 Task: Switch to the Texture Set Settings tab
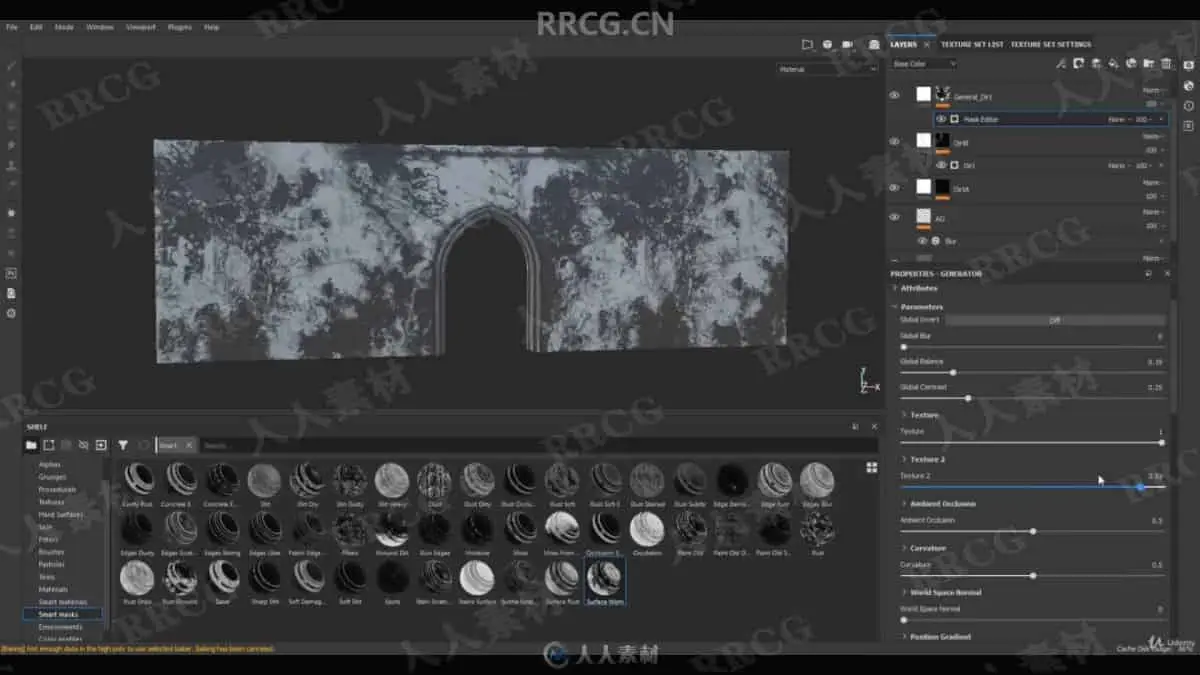1051,44
